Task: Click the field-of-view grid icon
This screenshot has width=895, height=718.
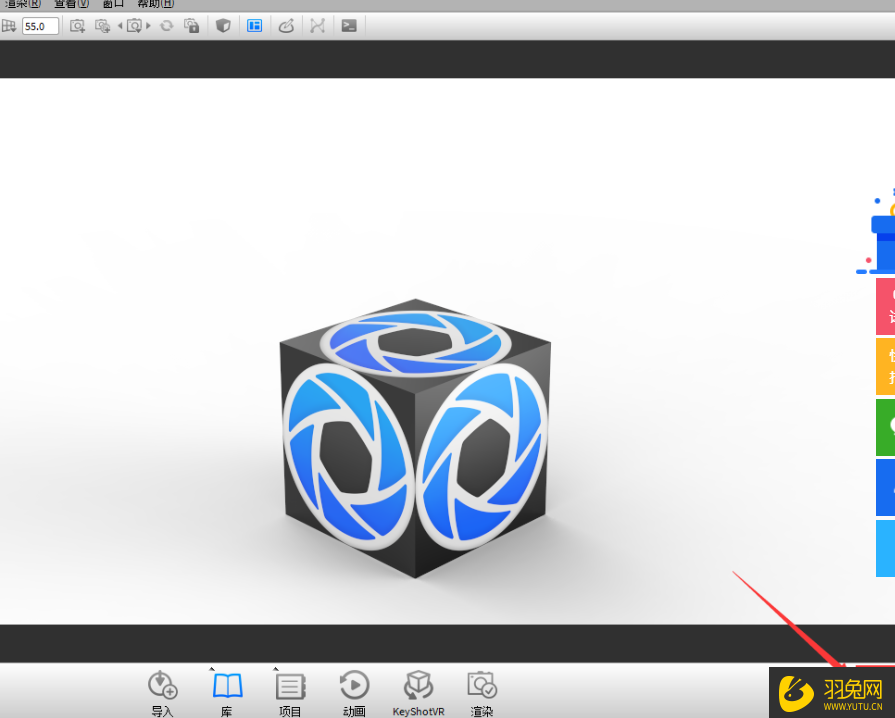Action: coord(8,26)
